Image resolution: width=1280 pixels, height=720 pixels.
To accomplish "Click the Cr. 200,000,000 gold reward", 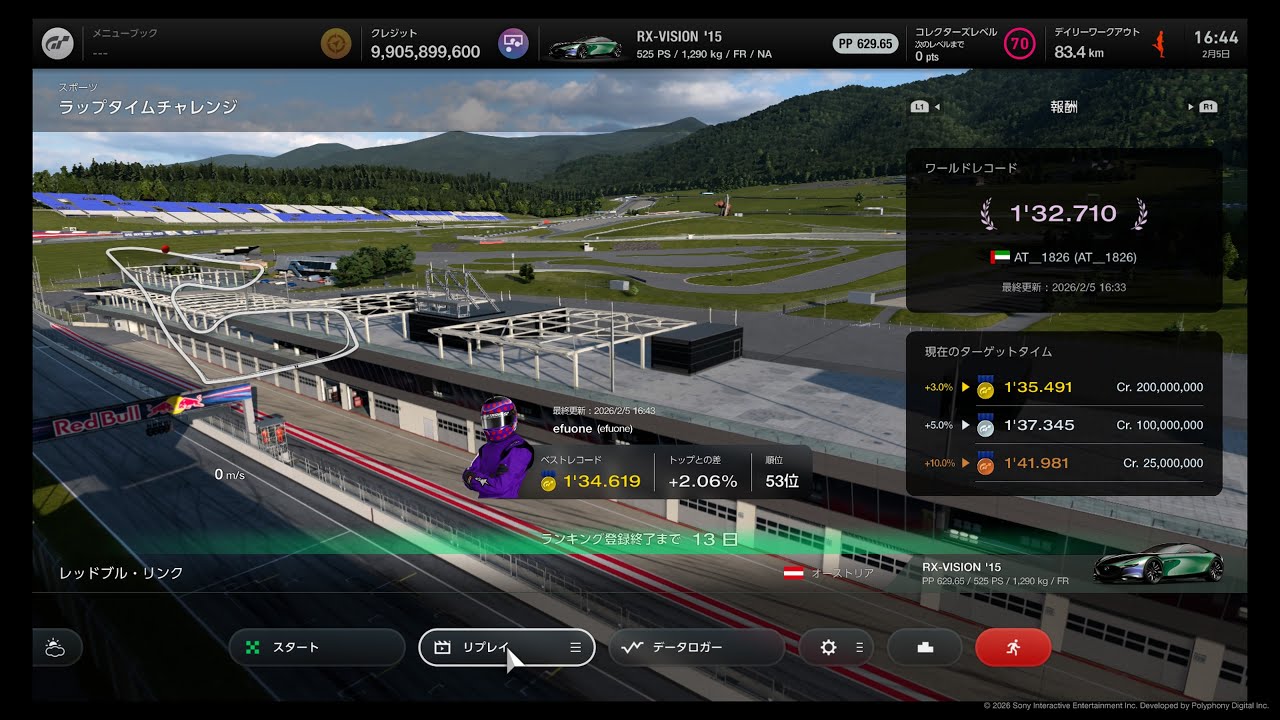I will [1159, 387].
